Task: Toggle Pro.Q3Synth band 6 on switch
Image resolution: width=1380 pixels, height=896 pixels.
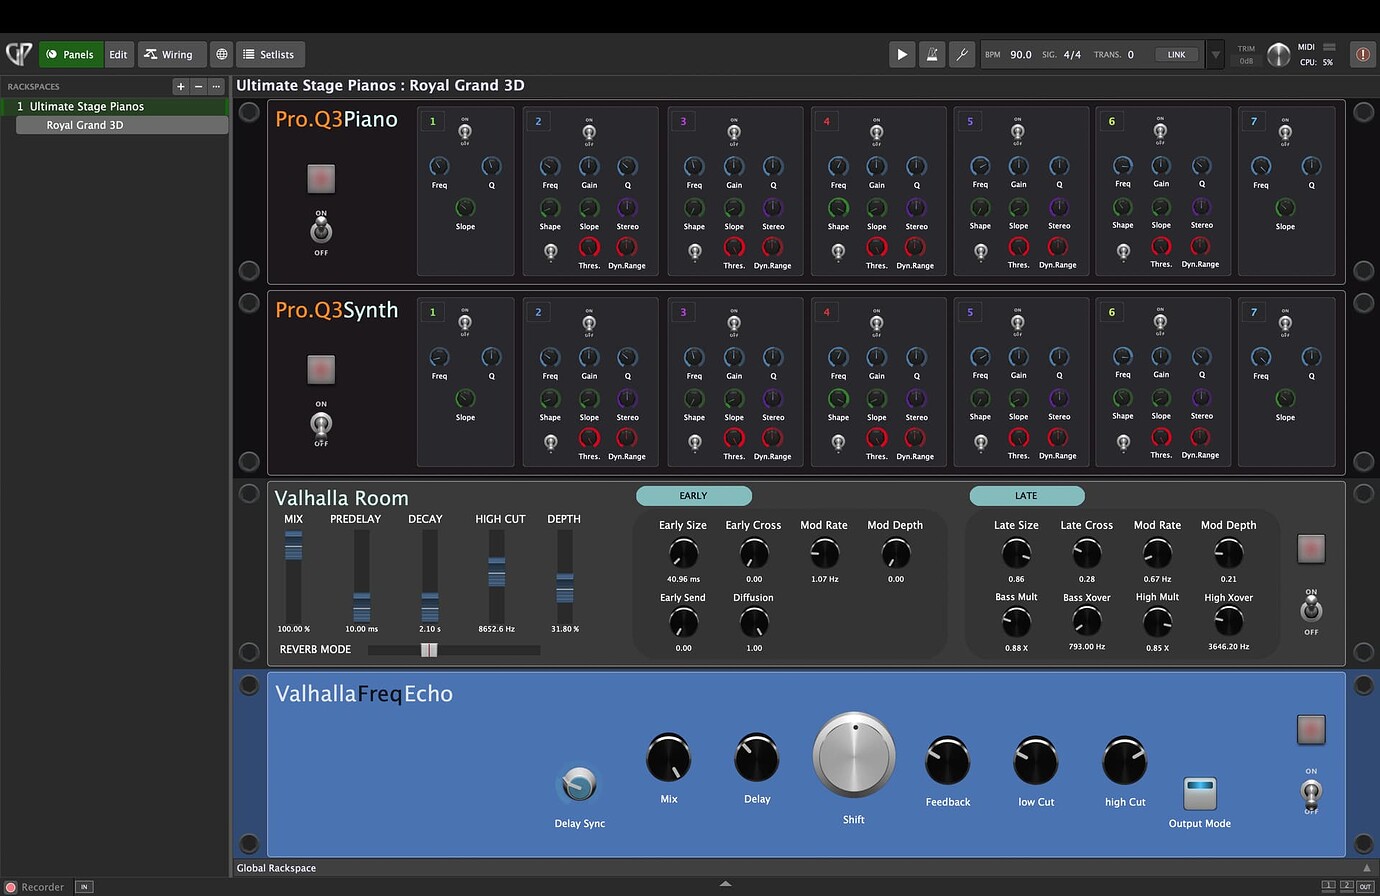Action: point(1161,322)
